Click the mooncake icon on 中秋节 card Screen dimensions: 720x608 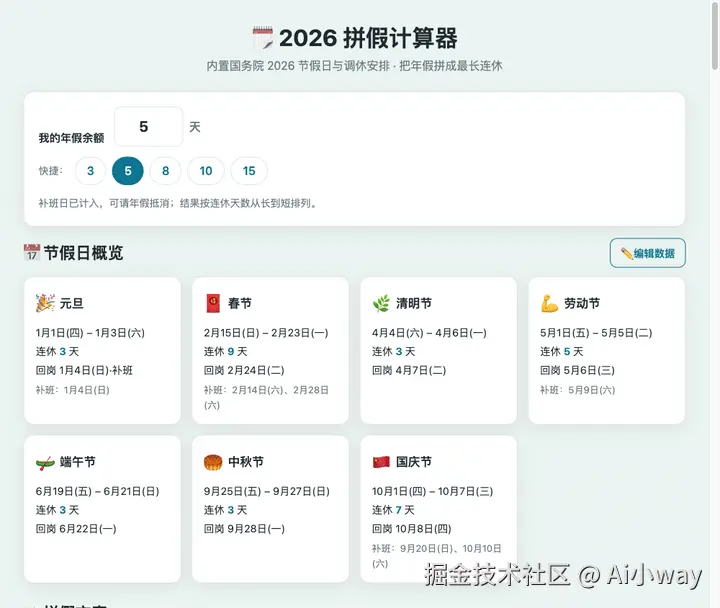213,462
